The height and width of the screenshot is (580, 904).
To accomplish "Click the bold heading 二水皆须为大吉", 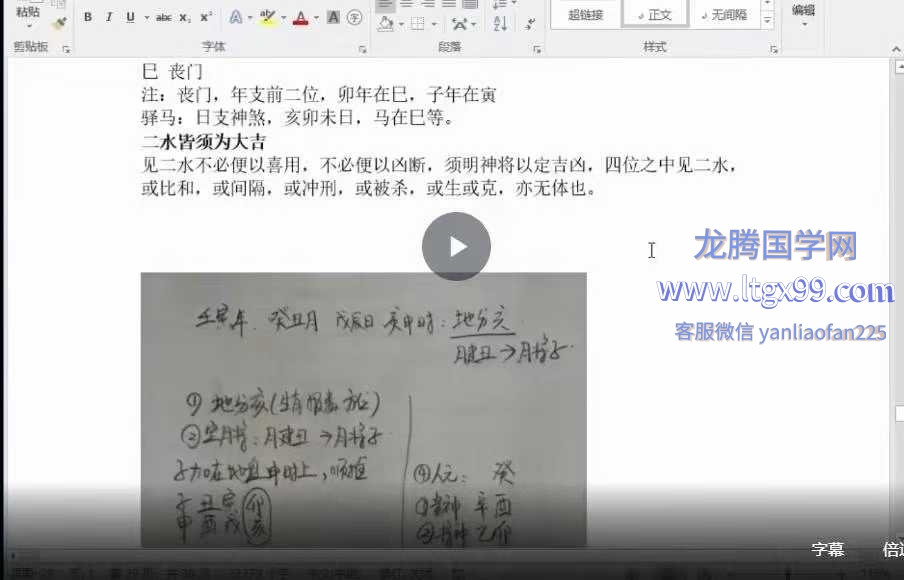I will coord(204,141).
